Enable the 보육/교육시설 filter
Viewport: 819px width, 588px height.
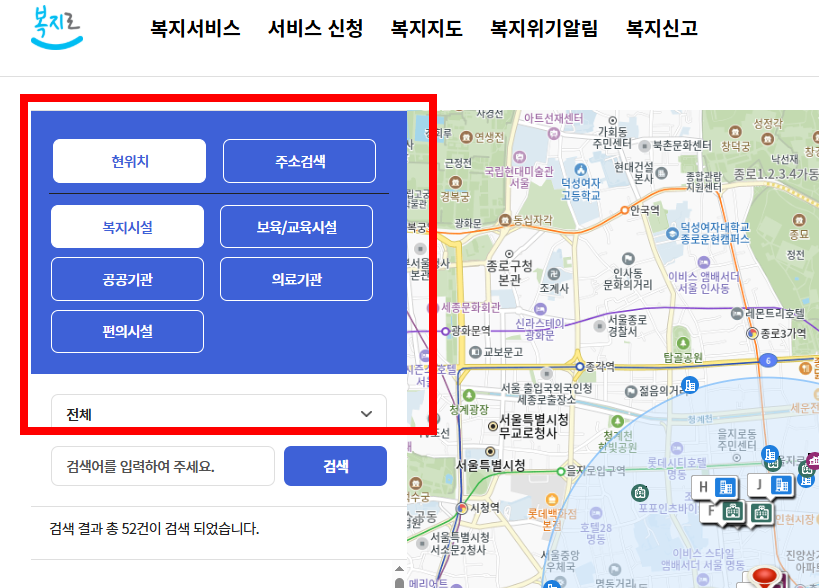click(295, 226)
